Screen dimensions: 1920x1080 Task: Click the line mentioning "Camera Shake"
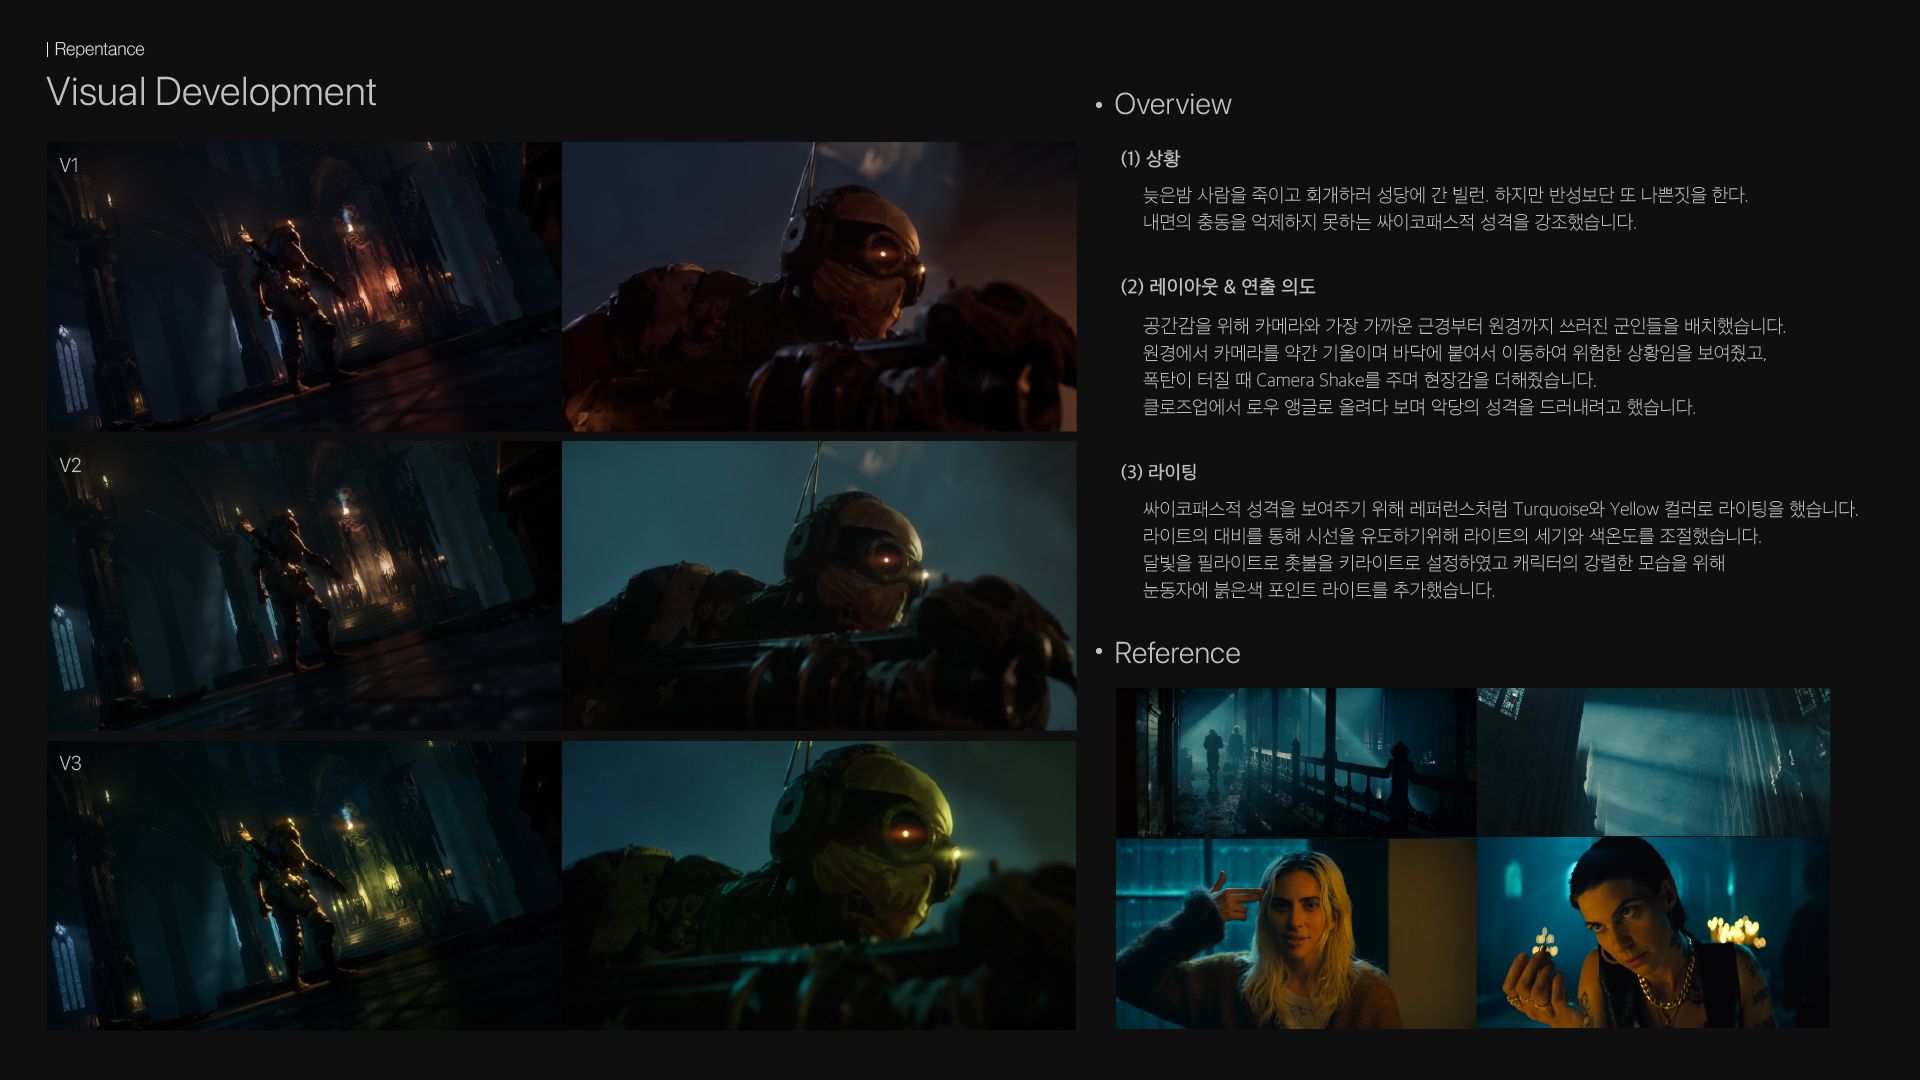click(1370, 380)
